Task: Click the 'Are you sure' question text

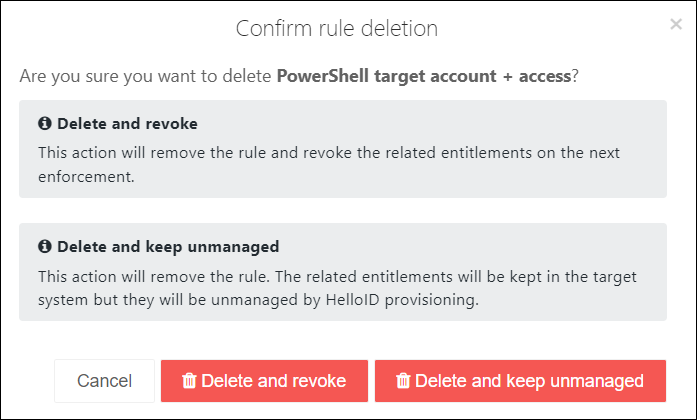Action: 299,76
